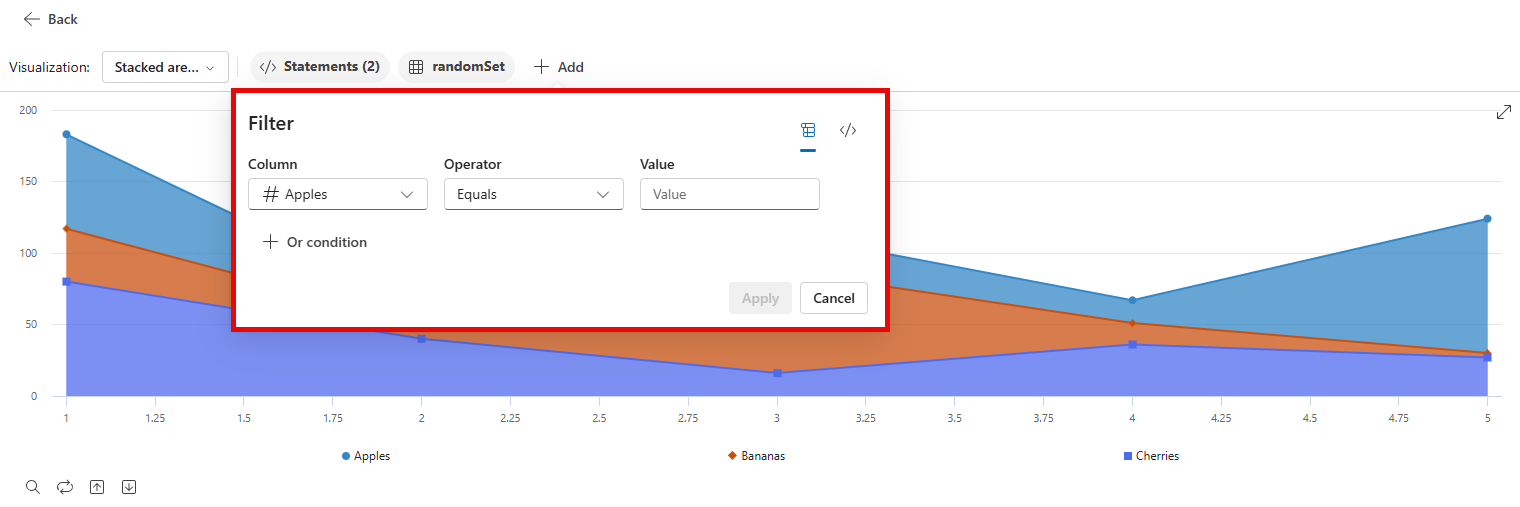Toggle Cherries series in the chart legend
Screen dimensions: 1520x507
click(1151, 456)
